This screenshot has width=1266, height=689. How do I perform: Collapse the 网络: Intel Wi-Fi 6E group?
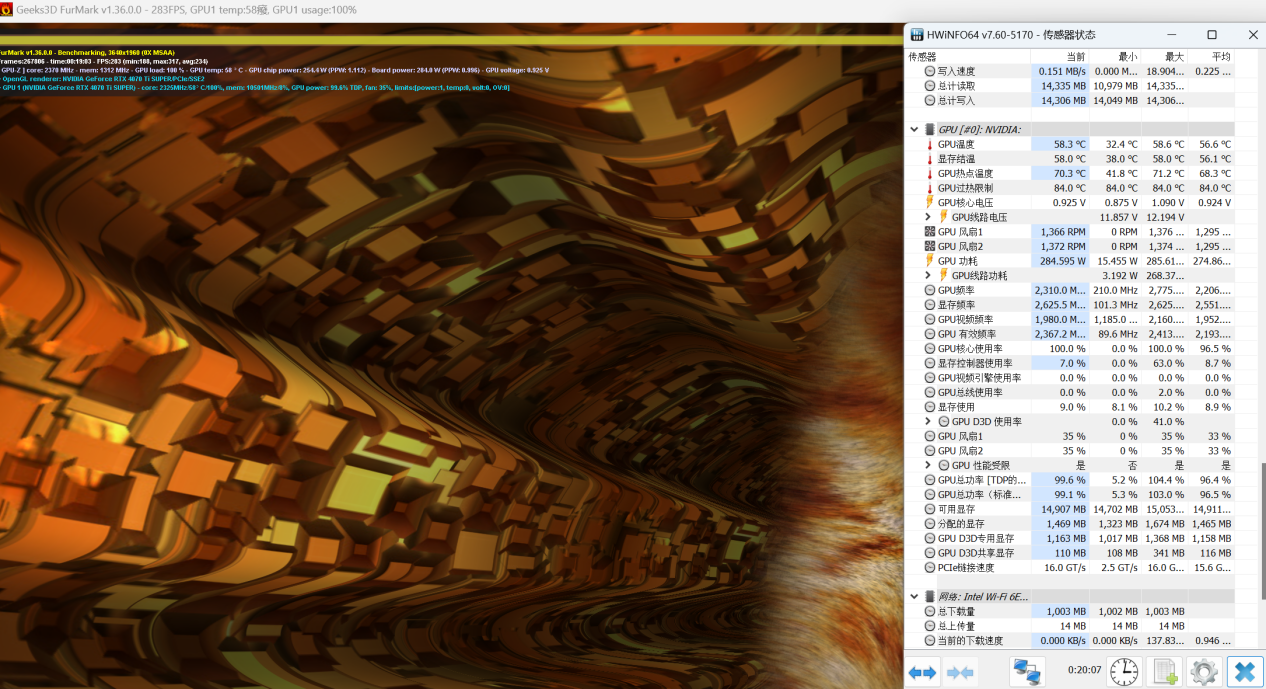click(914, 596)
